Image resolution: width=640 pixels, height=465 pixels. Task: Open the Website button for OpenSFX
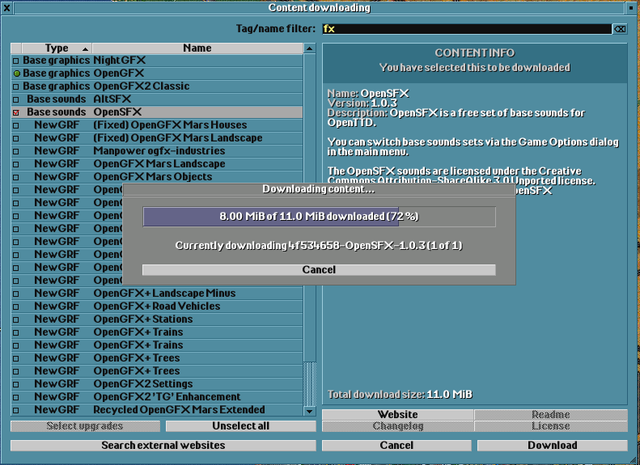click(398, 414)
